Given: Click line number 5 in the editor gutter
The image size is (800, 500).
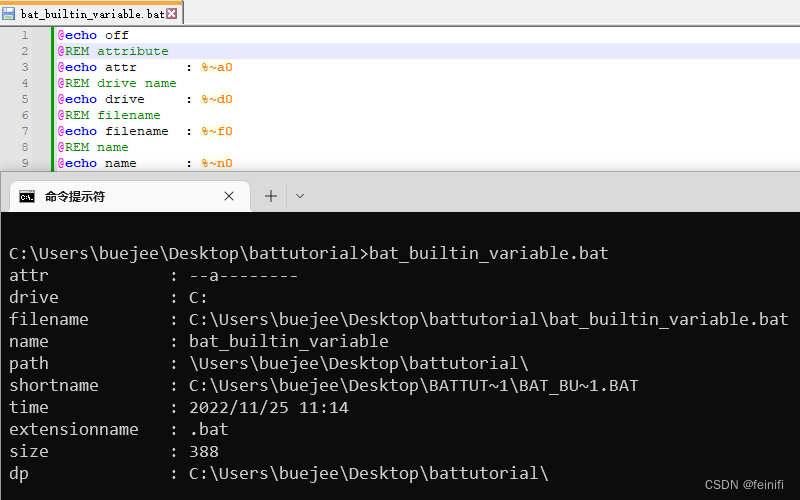Looking at the screenshot, I should 24,99.
